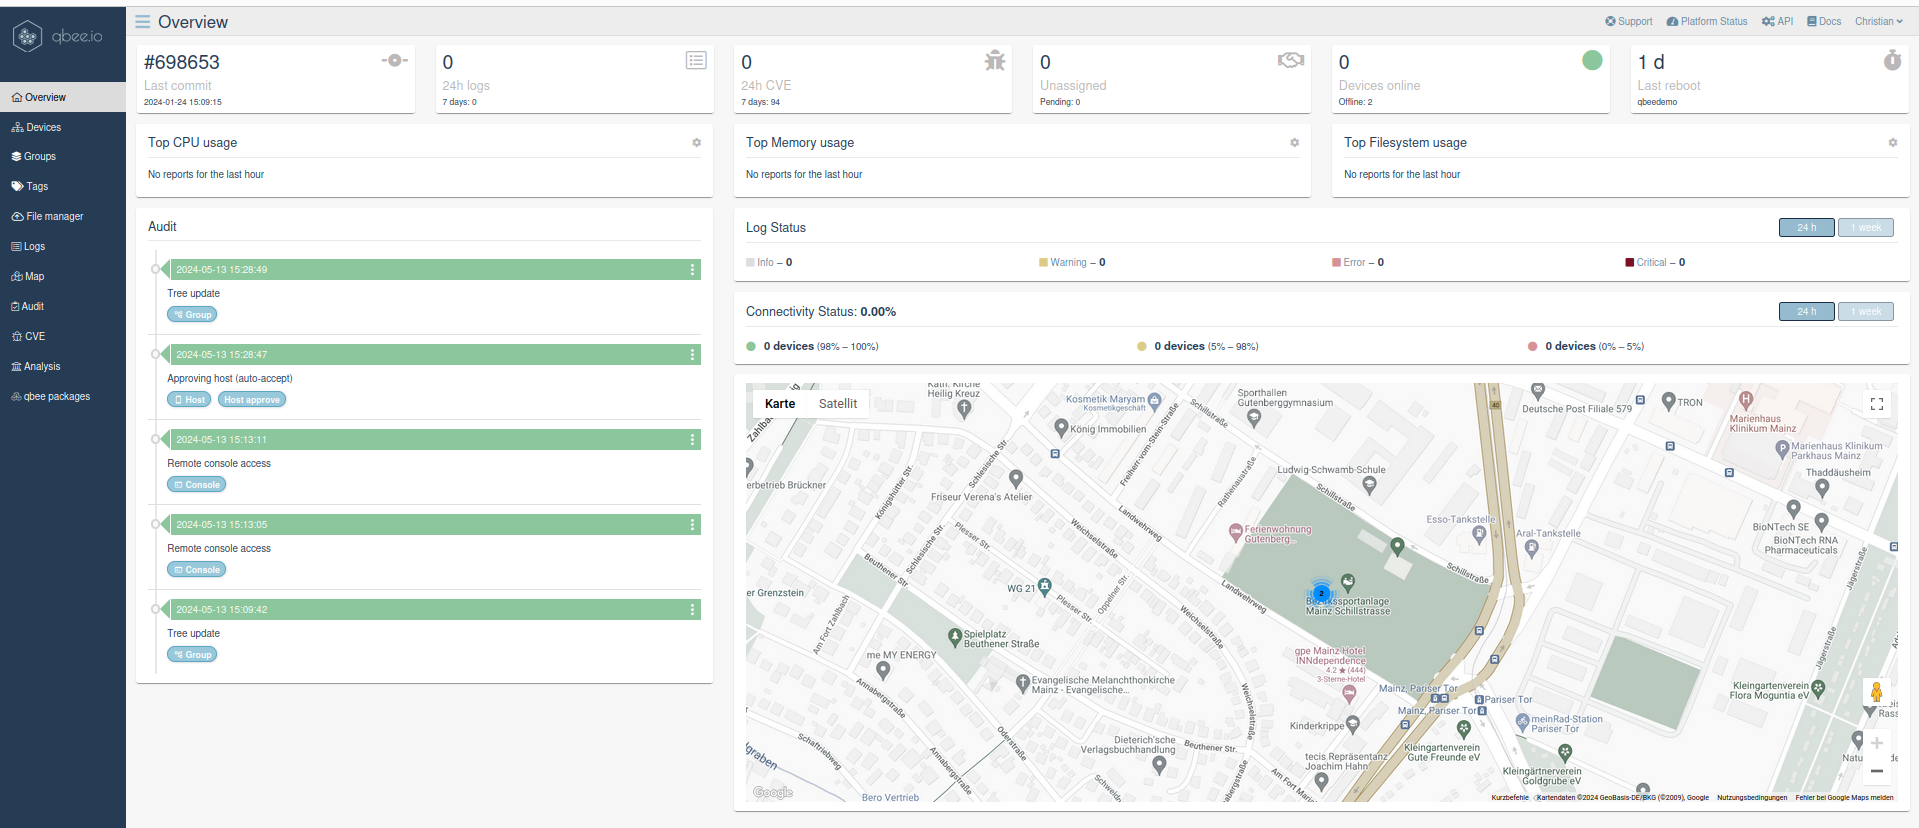This screenshot has width=1919, height=828.
Task: Click the handshake icon on Unassigned card
Action: point(1291,60)
